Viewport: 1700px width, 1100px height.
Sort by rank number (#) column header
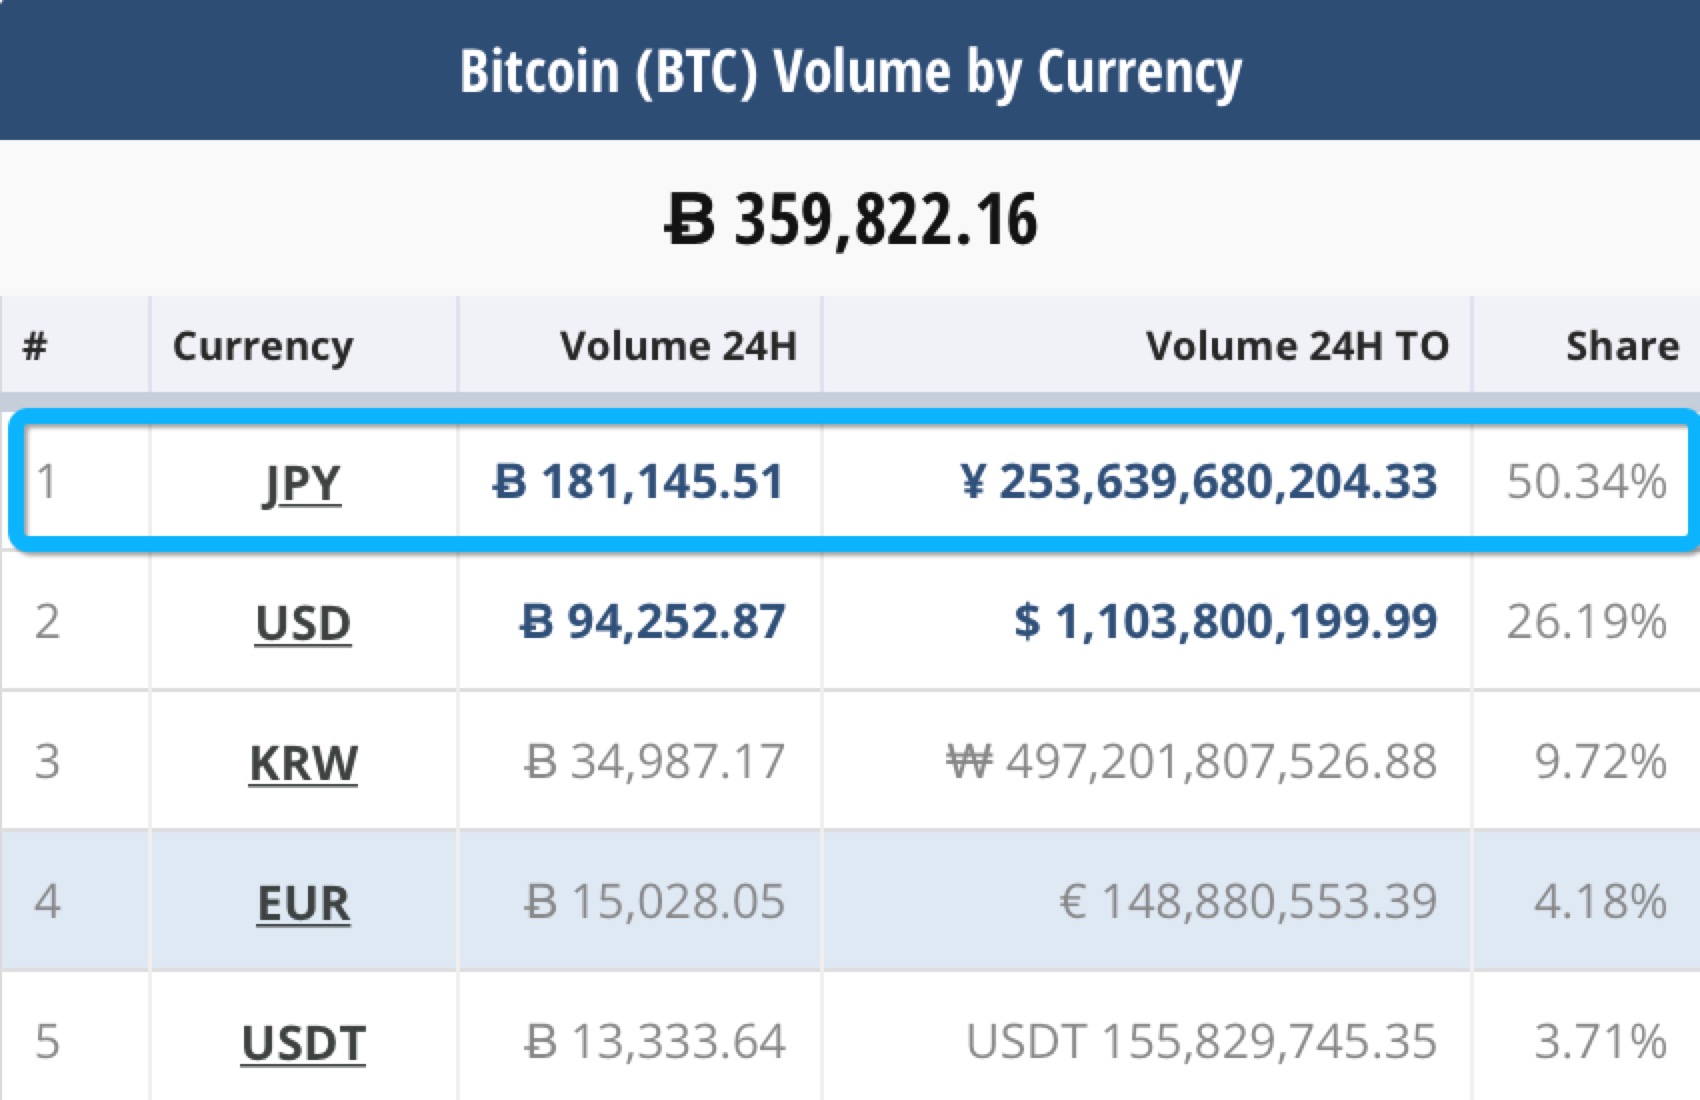[x=36, y=346]
